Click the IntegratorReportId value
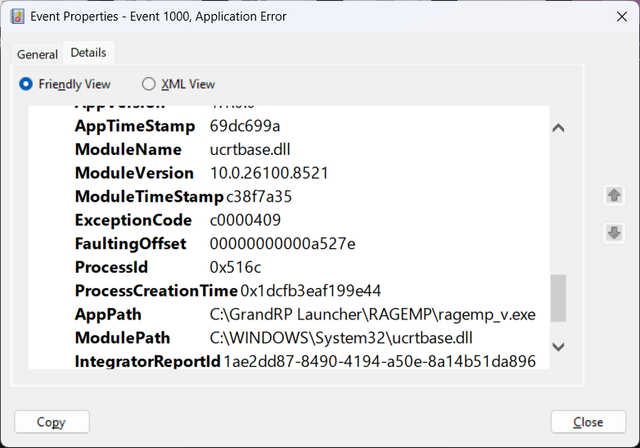Screen dimensions: 640x448 coord(380,362)
